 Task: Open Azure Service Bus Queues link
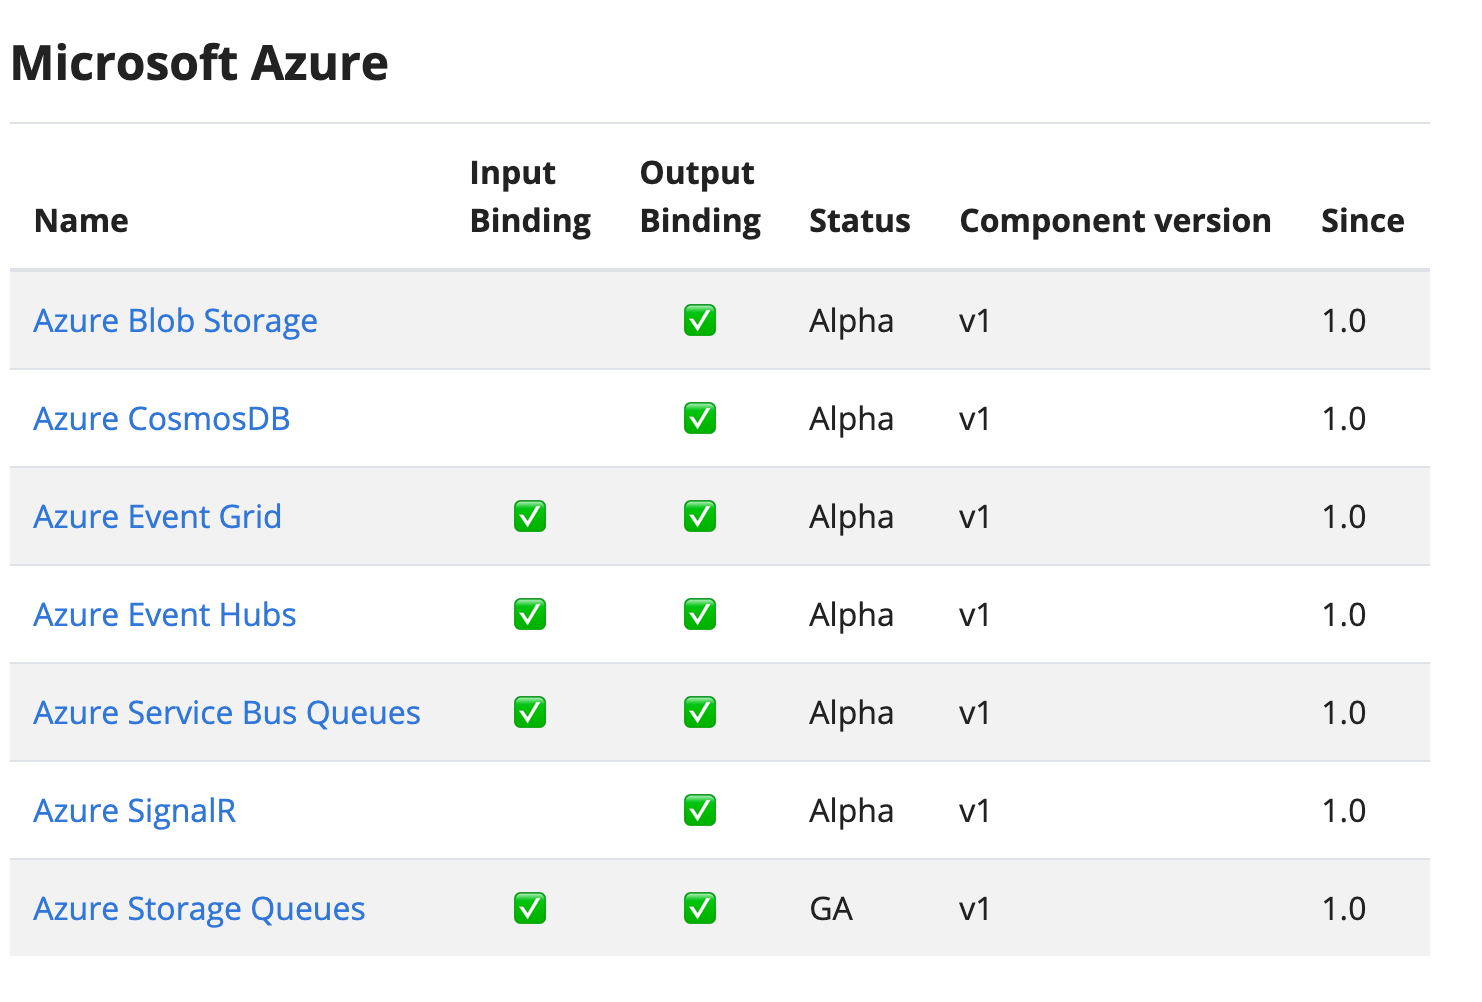226,713
